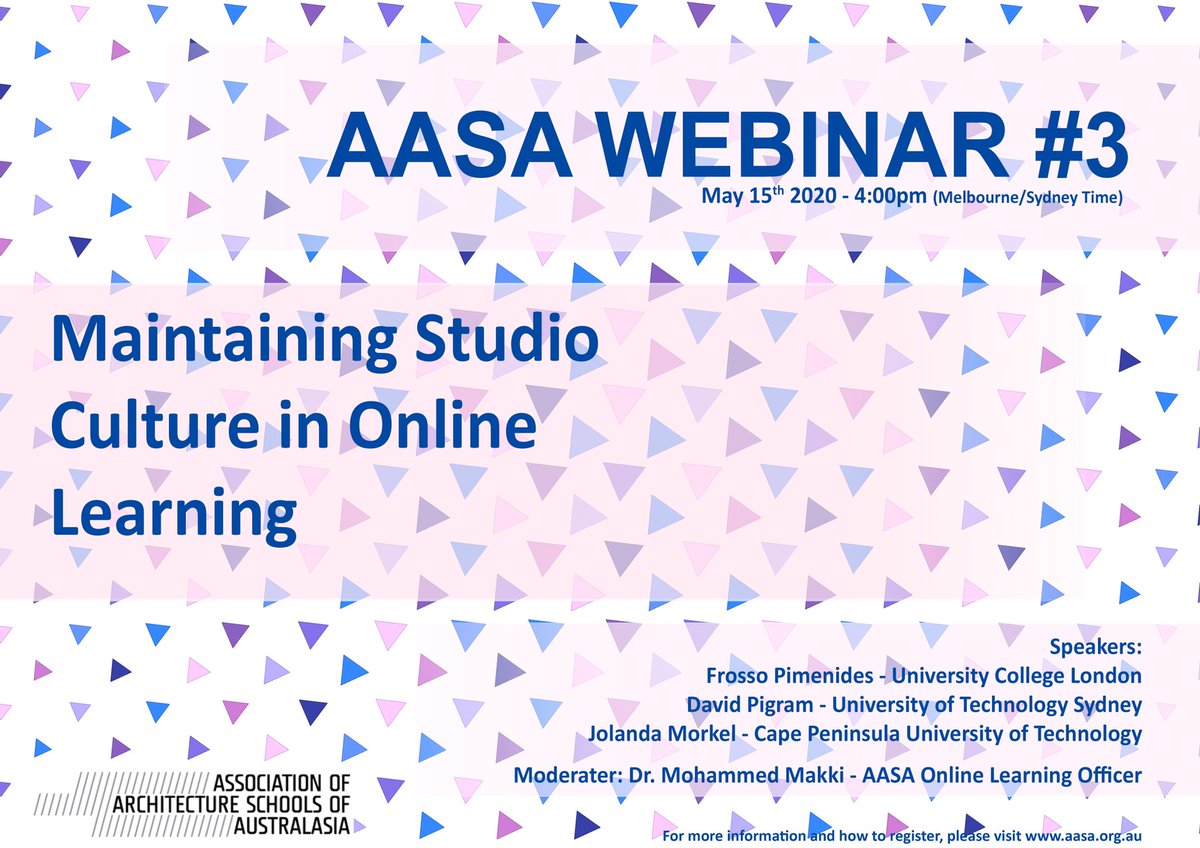Select the 'Culture in Online' title line

[293, 426]
